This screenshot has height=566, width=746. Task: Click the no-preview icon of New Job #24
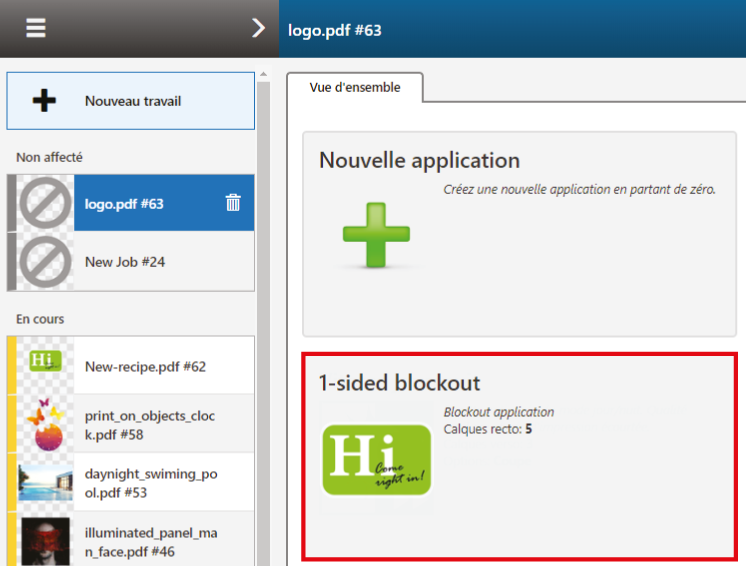pyautogui.click(x=45, y=262)
